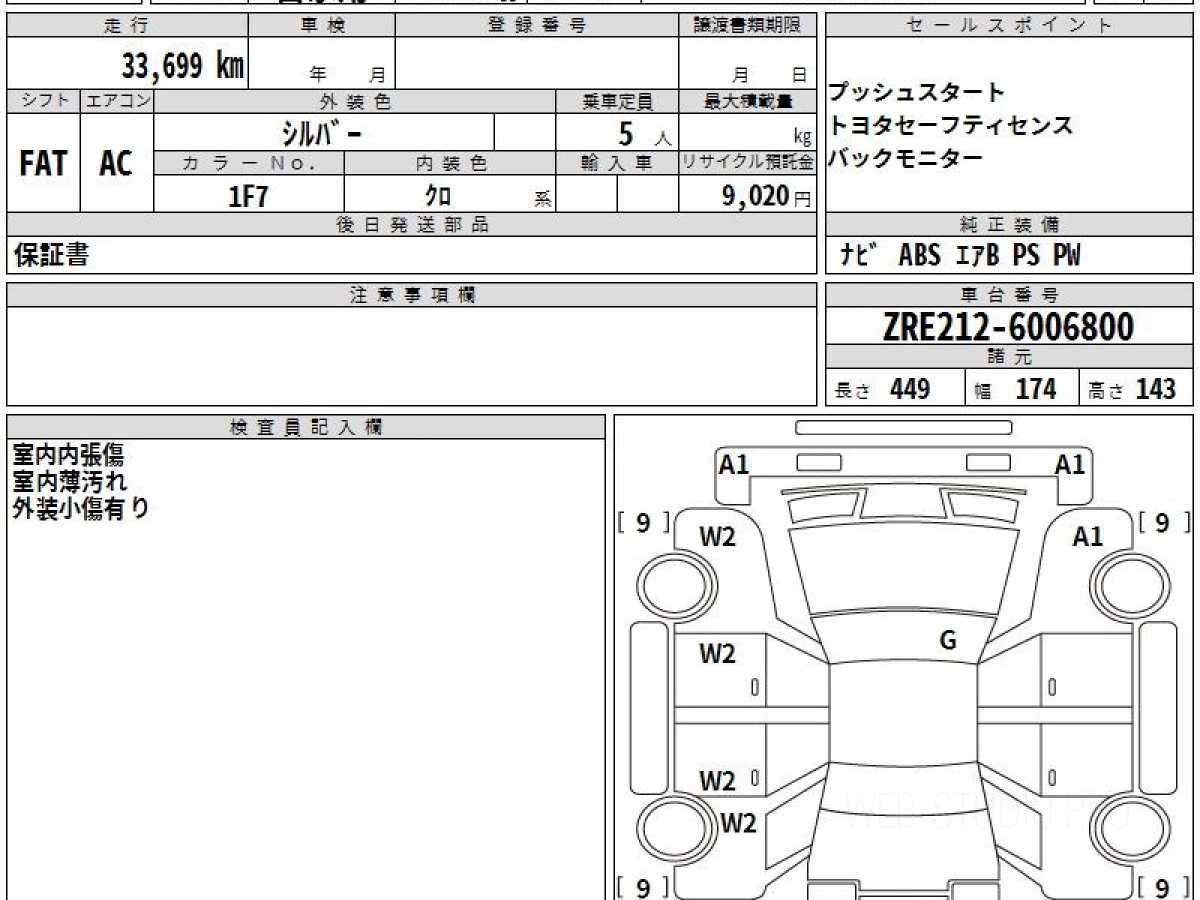Click the 室内薄汚れ inspector note

click(70, 481)
